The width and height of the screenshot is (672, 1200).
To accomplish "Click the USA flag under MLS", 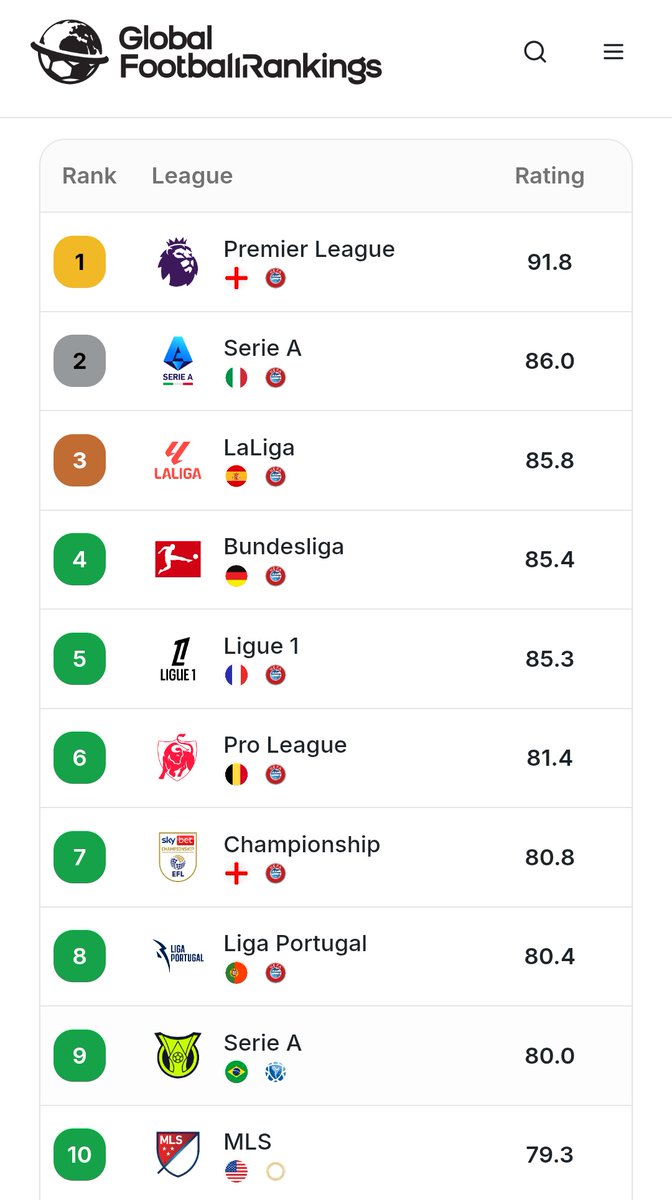I will 236,1171.
